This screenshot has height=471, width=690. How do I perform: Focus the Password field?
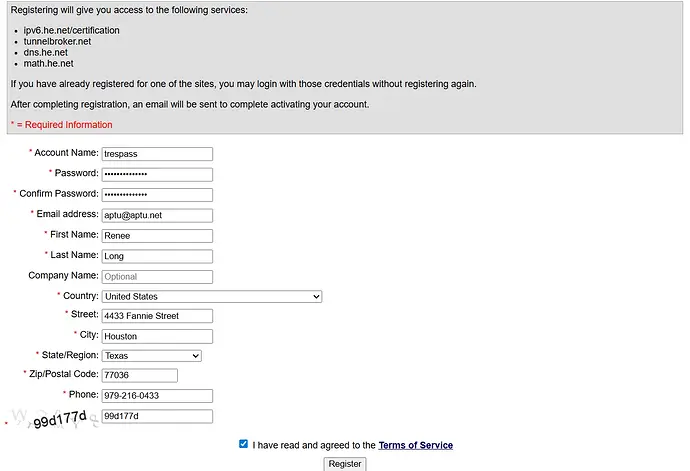157,174
